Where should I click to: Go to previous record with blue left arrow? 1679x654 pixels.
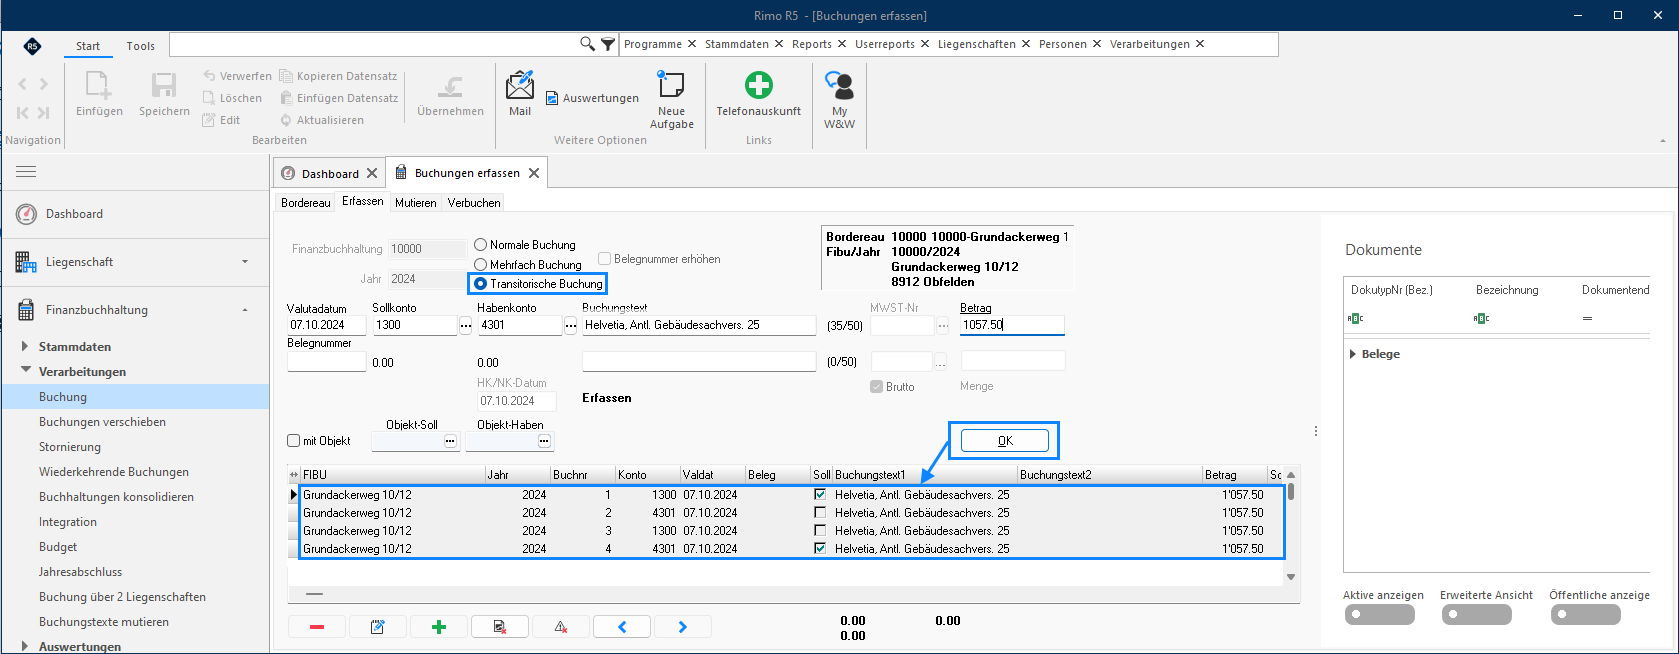[x=622, y=627]
